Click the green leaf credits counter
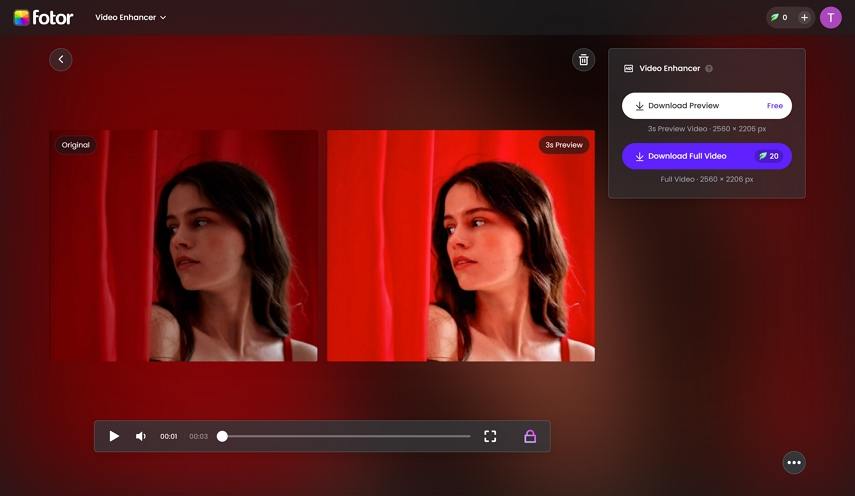The width and height of the screenshot is (855, 496). click(779, 17)
